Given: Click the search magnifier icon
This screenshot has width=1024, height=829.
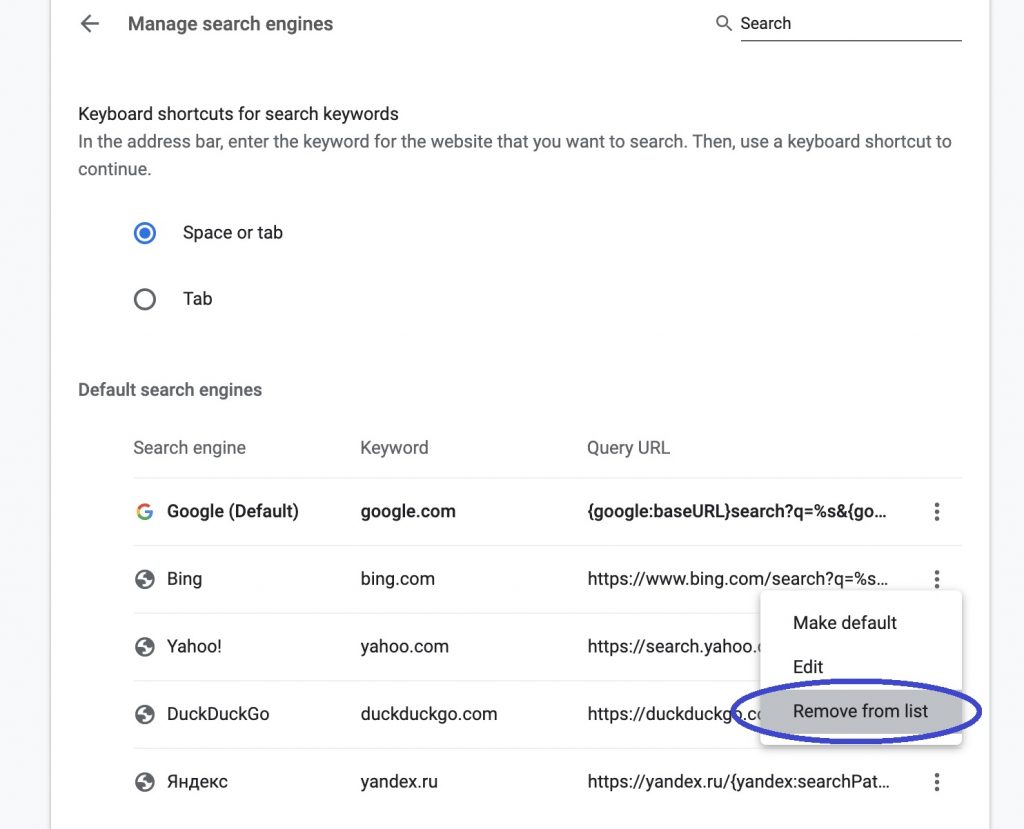Looking at the screenshot, I should click(x=723, y=24).
